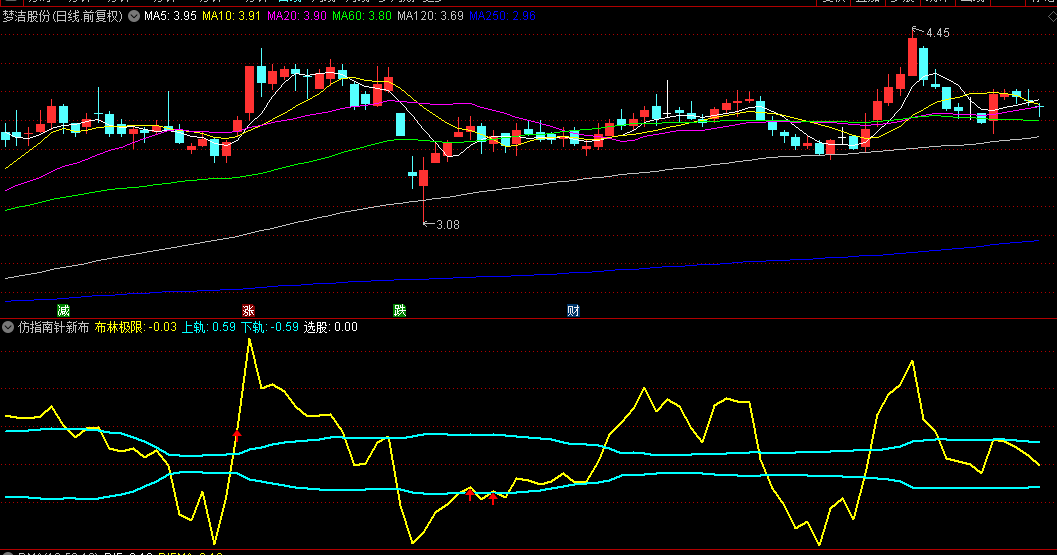Image resolution: width=1057 pixels, height=555 pixels.
Task: Click the stock title 梦洁股份(日线.前复权)
Action: tap(63, 16)
